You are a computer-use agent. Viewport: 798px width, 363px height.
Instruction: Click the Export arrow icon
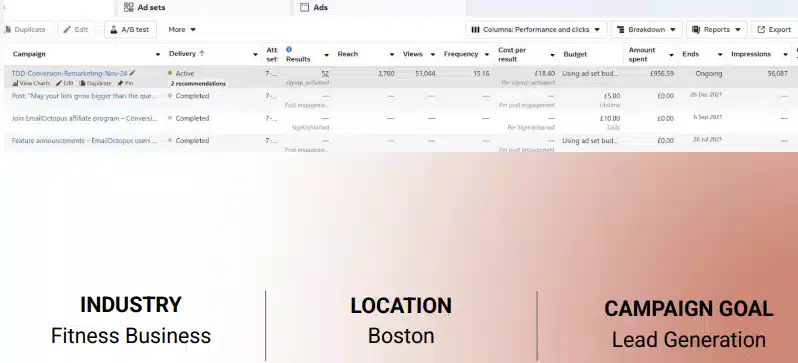click(761, 30)
